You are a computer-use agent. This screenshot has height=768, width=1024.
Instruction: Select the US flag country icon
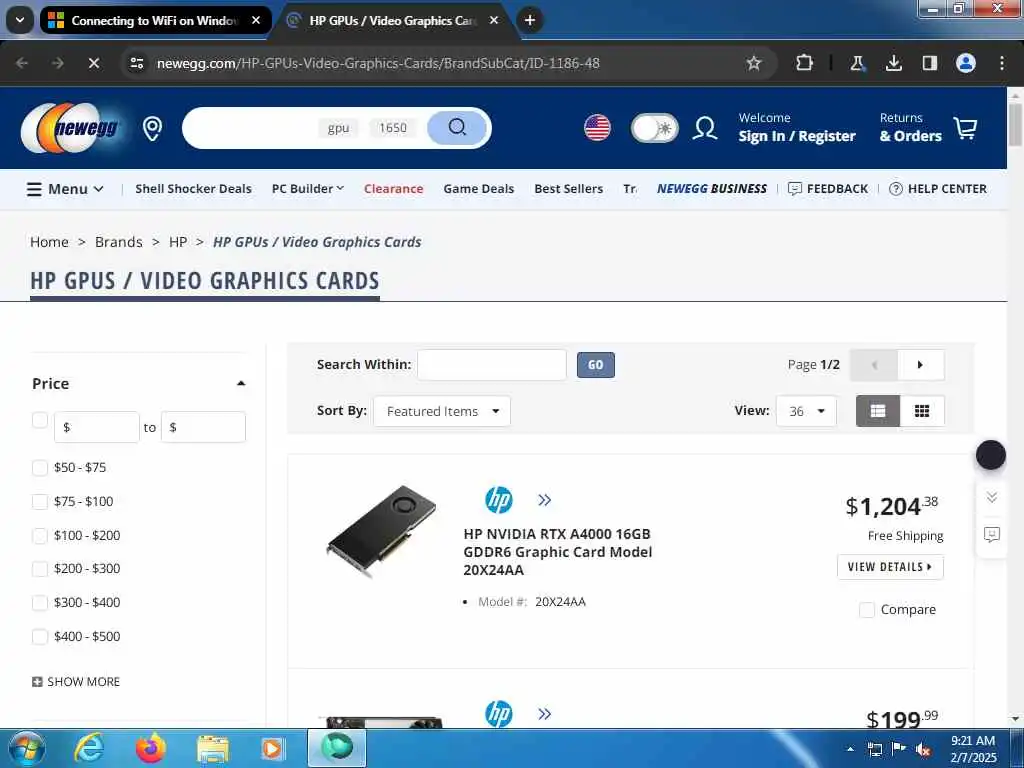pos(597,127)
